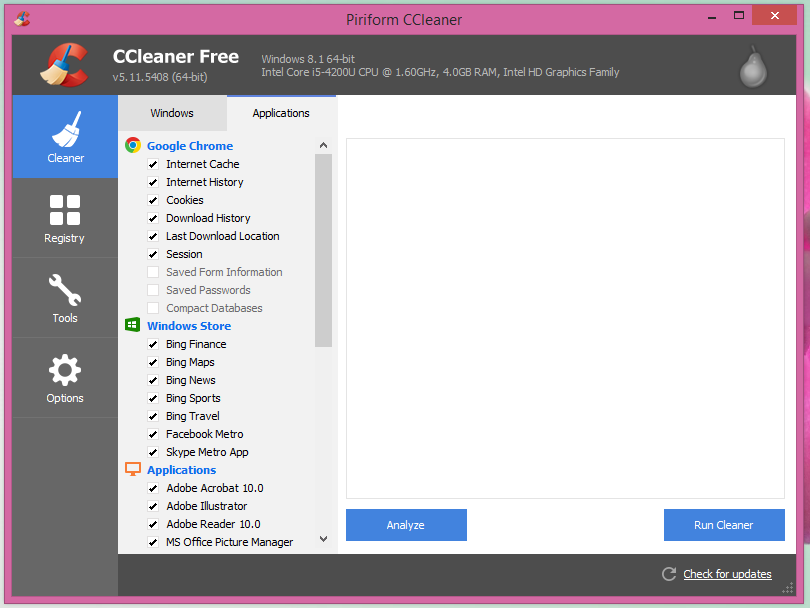
Task: Open the Check for updates link
Action: click(x=727, y=574)
